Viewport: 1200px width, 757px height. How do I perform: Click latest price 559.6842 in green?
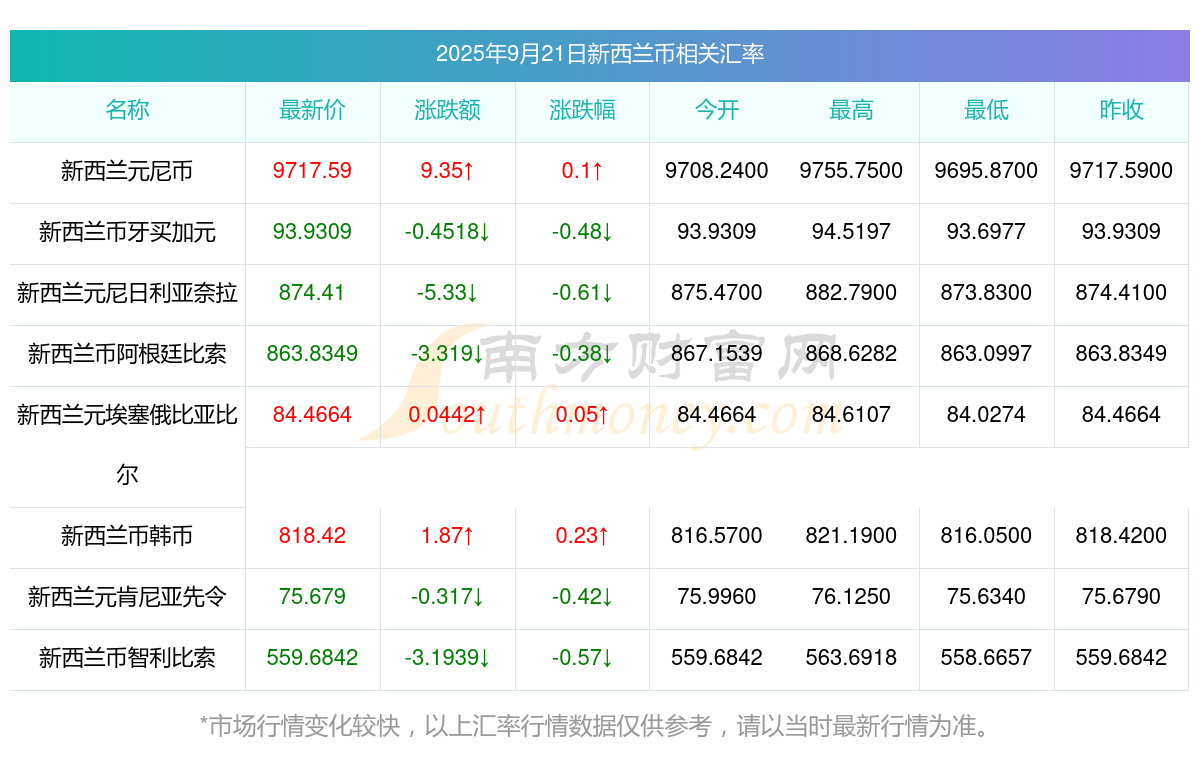pos(312,658)
